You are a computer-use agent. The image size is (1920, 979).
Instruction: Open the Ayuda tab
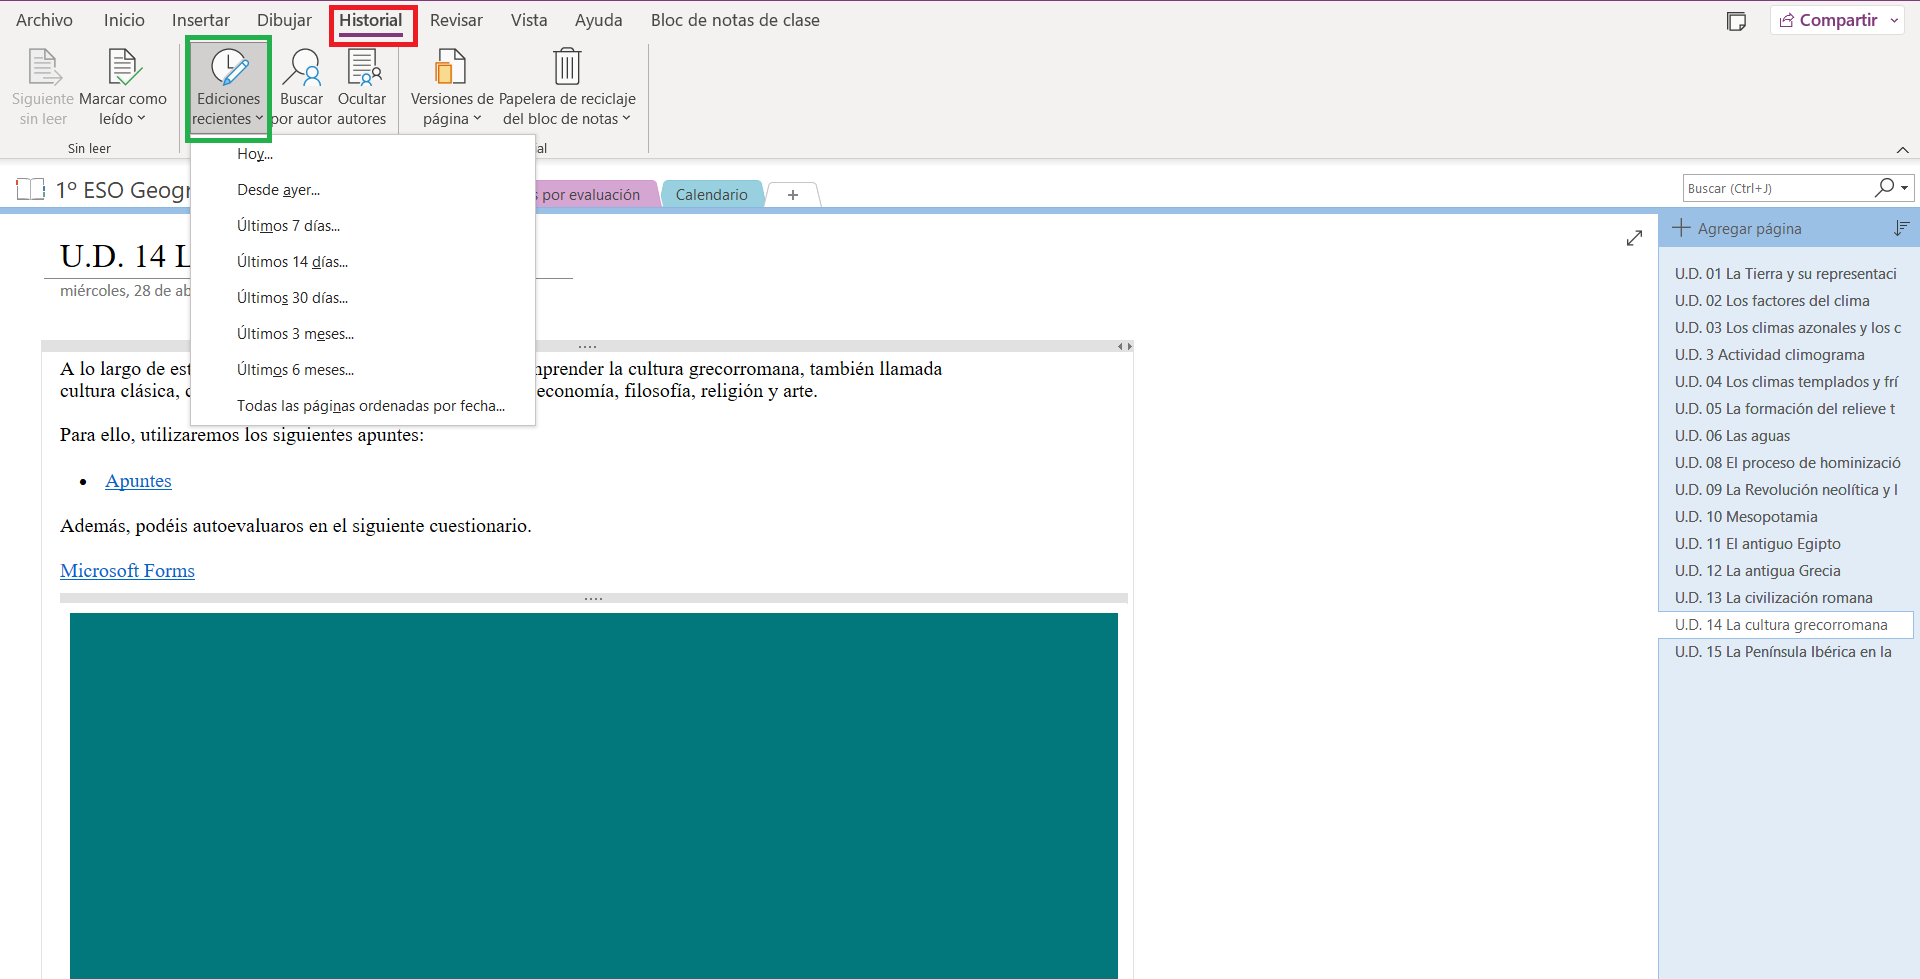(x=598, y=20)
